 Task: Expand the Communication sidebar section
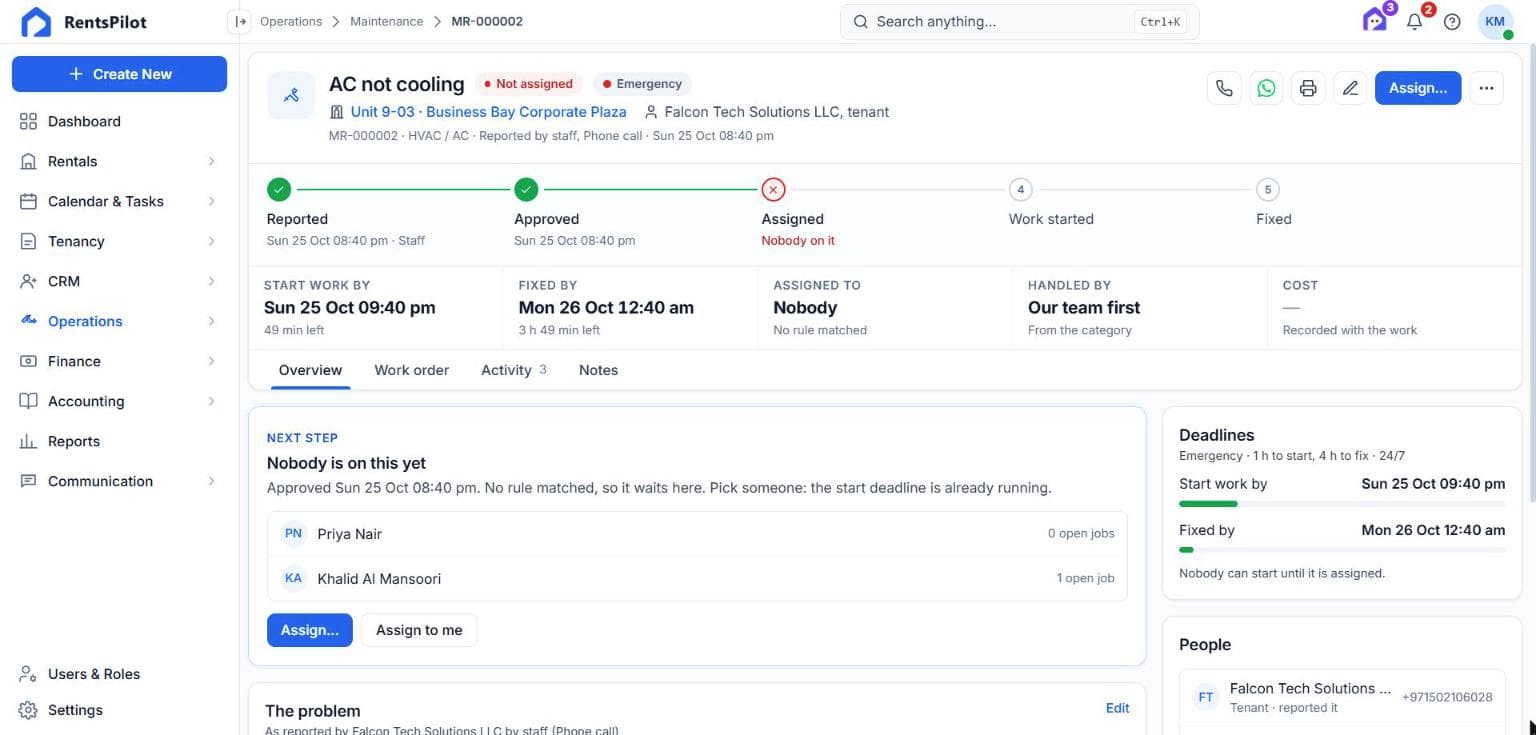[119, 481]
